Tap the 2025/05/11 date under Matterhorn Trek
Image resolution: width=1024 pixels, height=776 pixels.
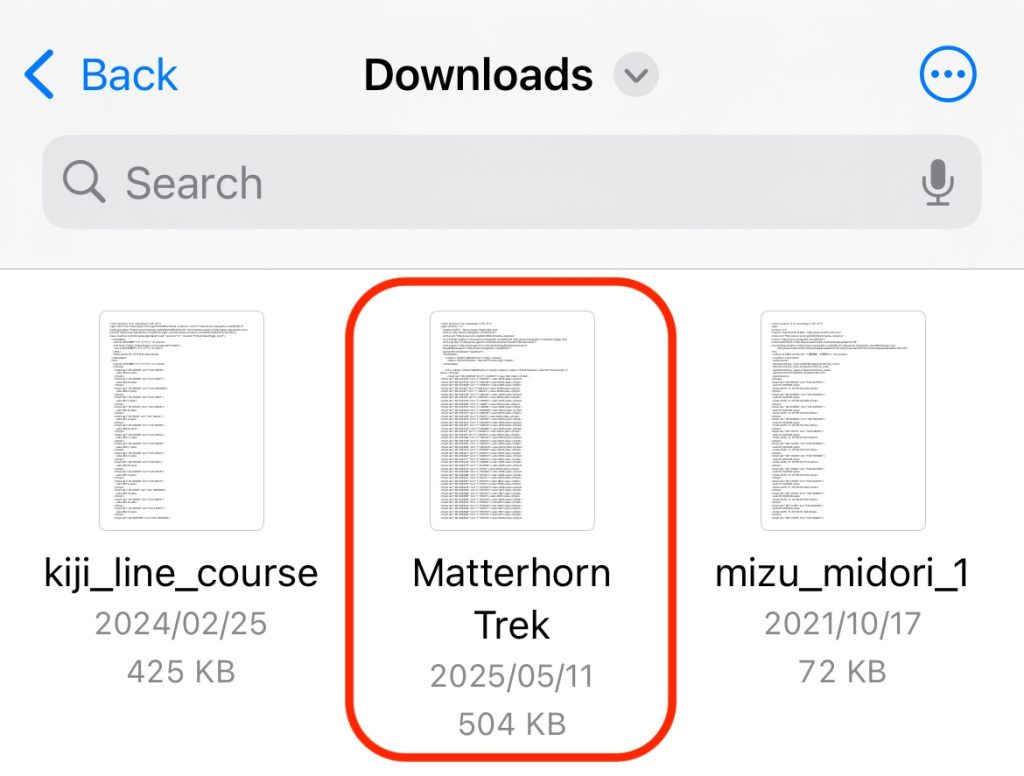pyautogui.click(x=512, y=676)
